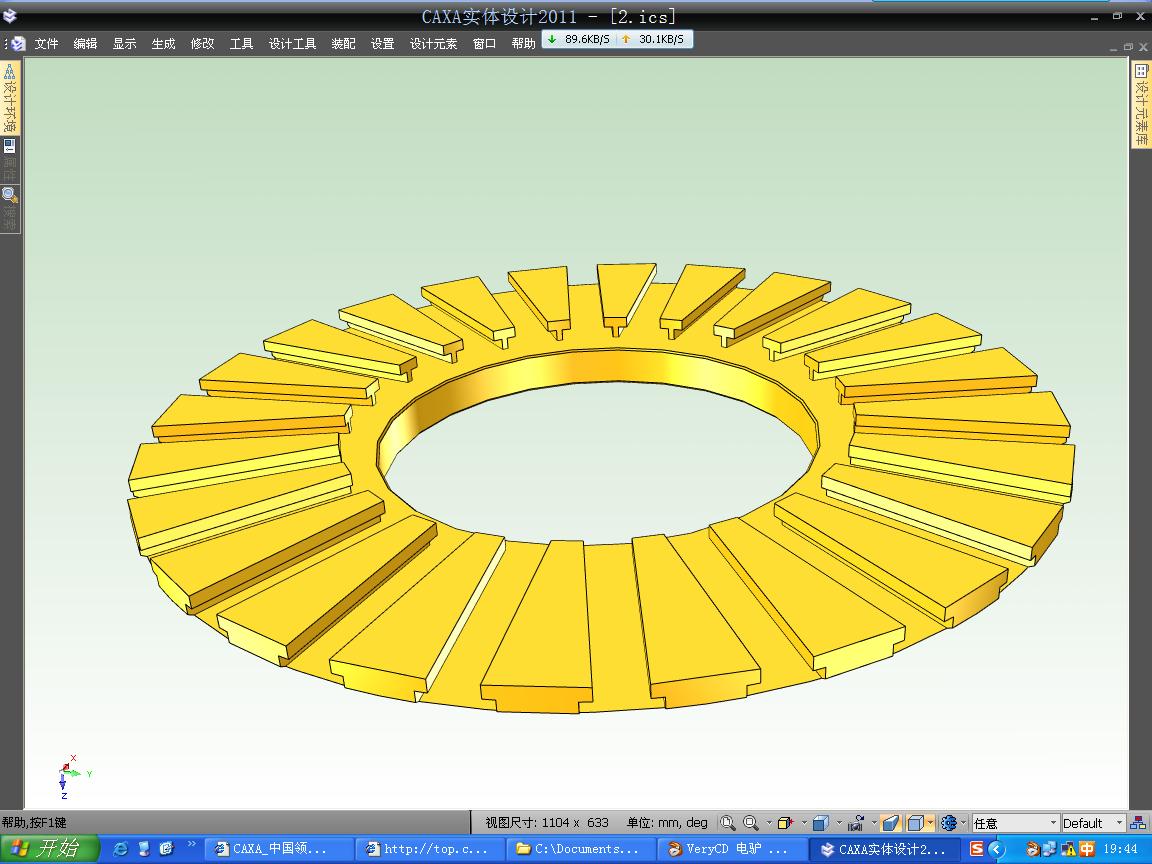Click the blue cube view orientation icon
The image size is (1152, 864).
tap(820, 823)
